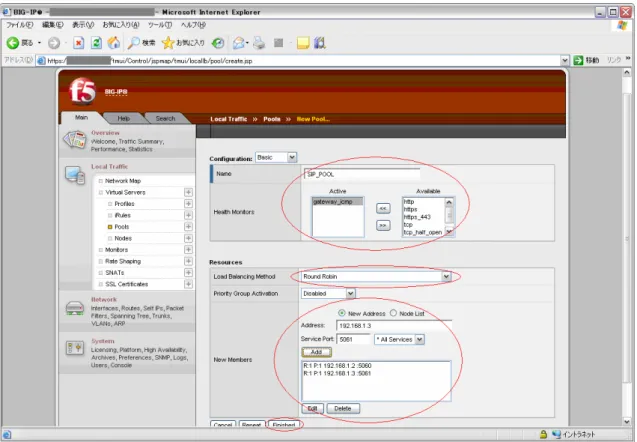
Task: Click the browser Stop toolbar icon
Action: pos(79,43)
